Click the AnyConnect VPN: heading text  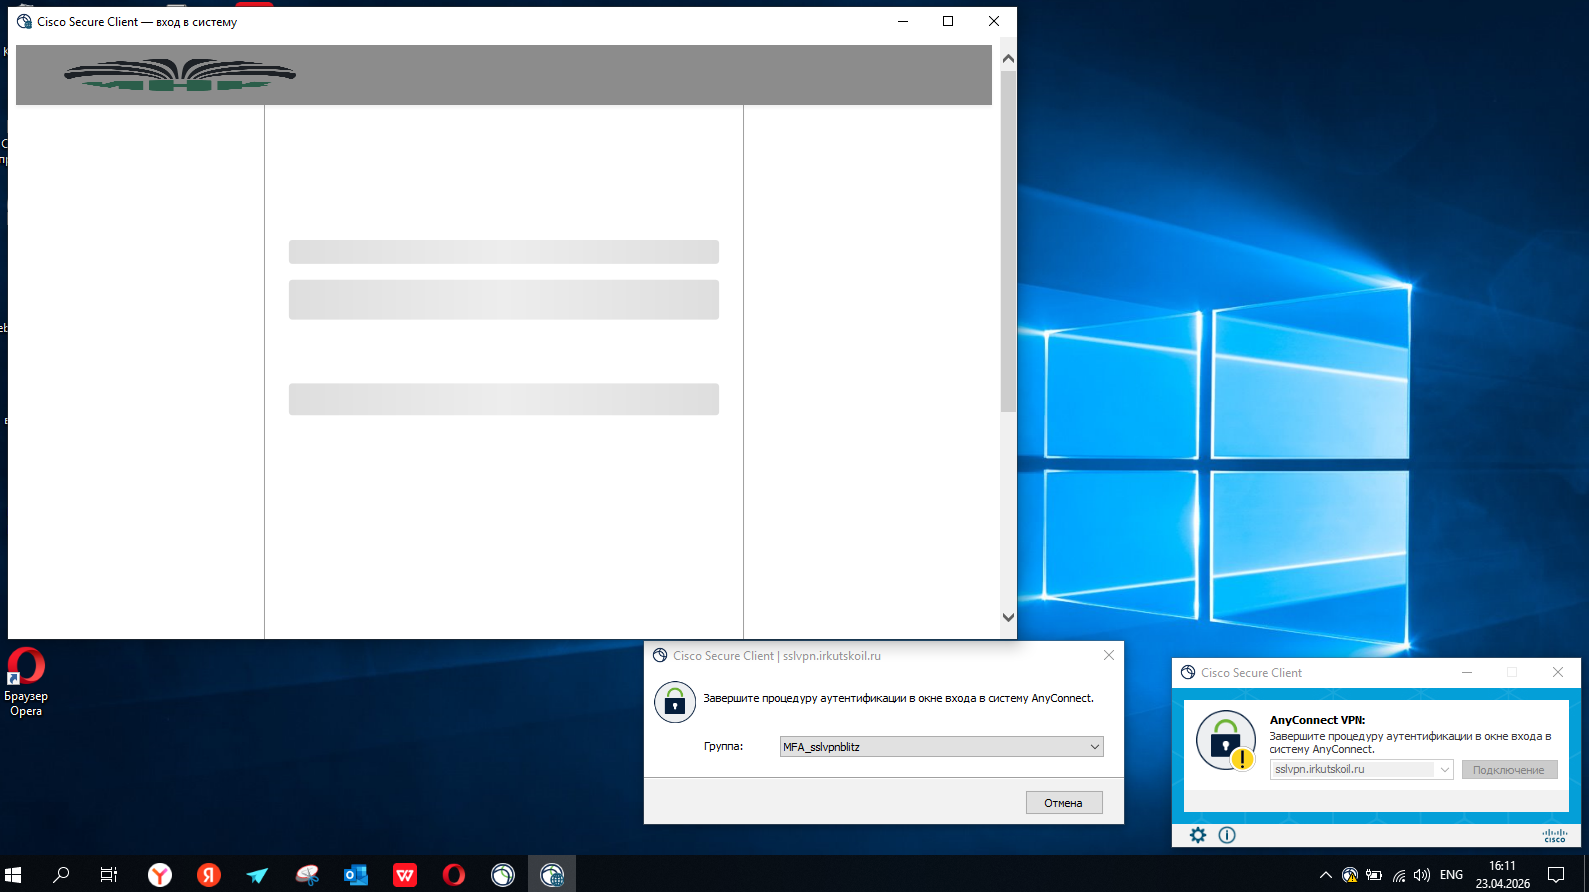(x=1317, y=720)
